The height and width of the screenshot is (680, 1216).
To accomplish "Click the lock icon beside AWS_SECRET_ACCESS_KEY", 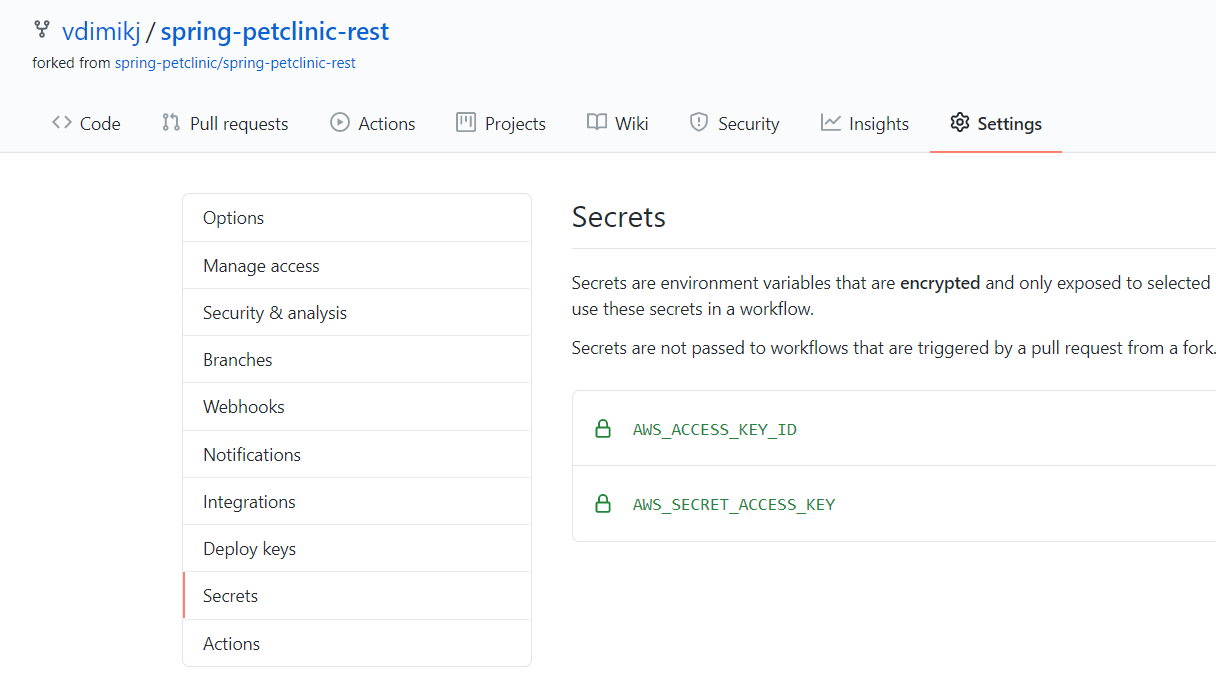I will point(603,504).
